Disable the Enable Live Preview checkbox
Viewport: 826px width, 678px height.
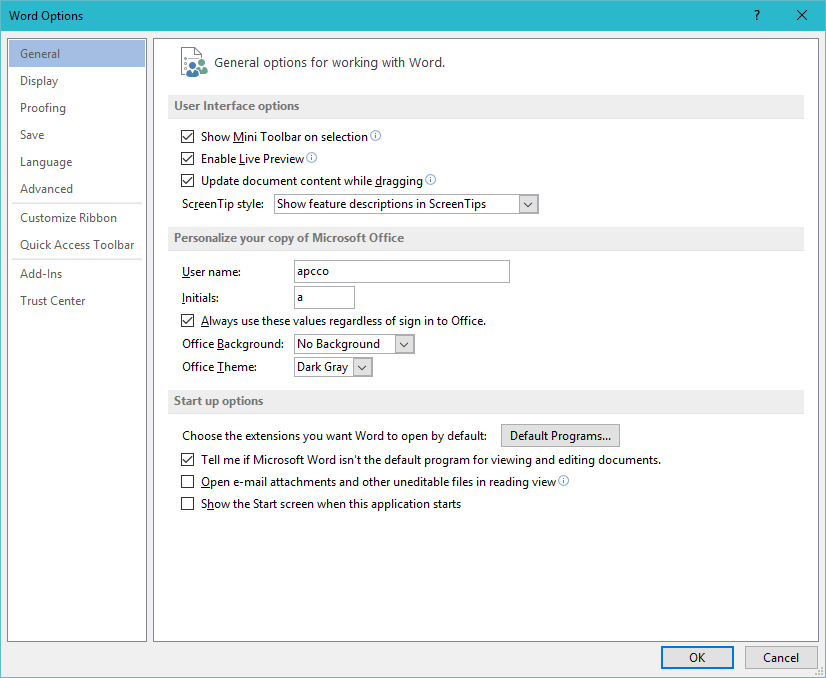pyautogui.click(x=187, y=159)
